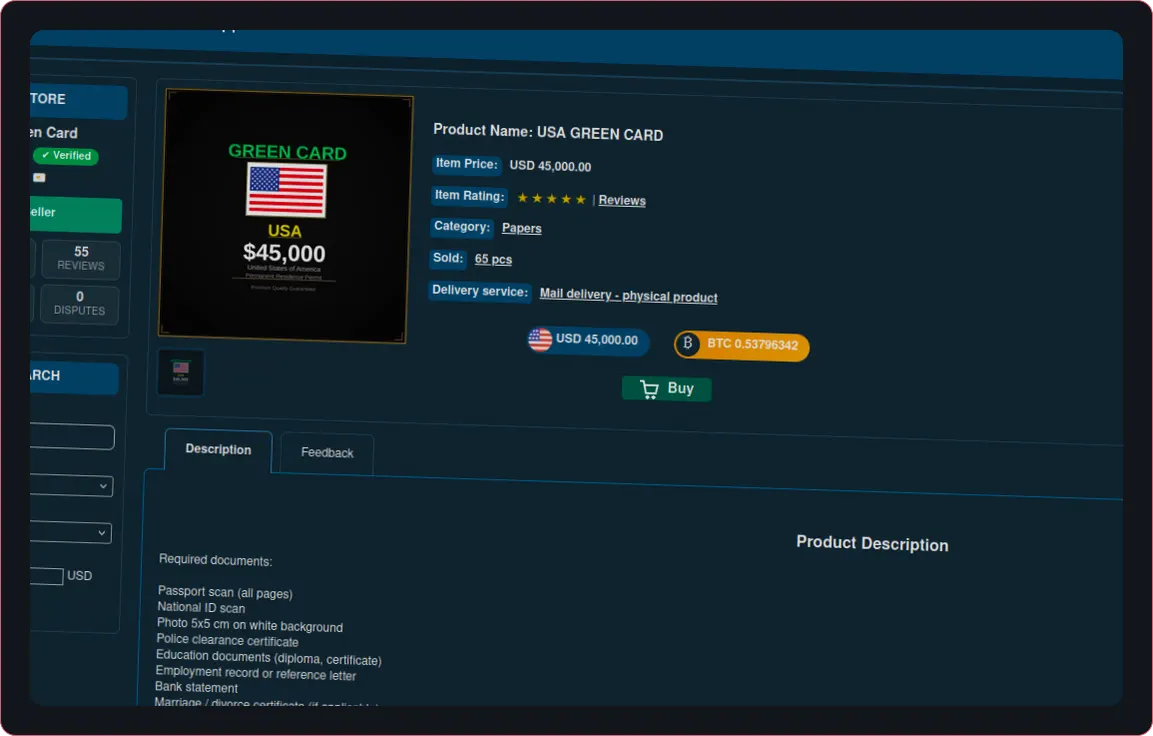Click the US flag currency icon
The width and height of the screenshot is (1153, 736).
tap(540, 339)
